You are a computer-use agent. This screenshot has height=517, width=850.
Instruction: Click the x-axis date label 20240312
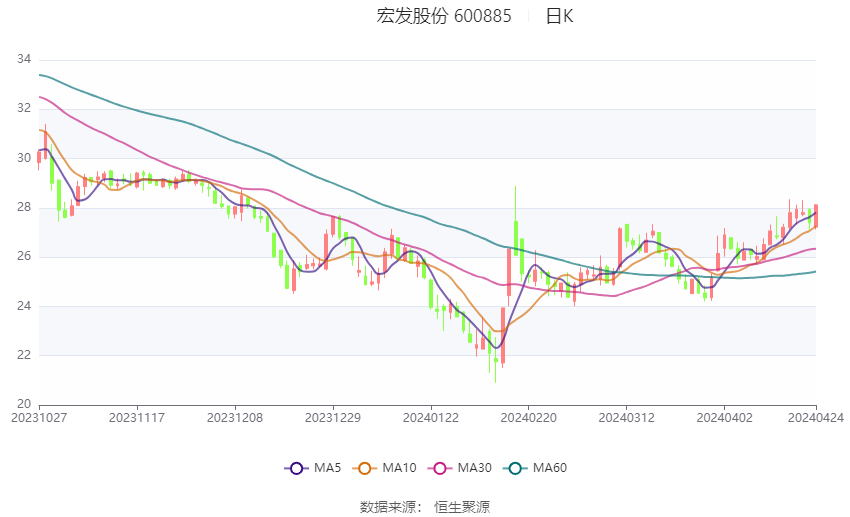(x=626, y=418)
